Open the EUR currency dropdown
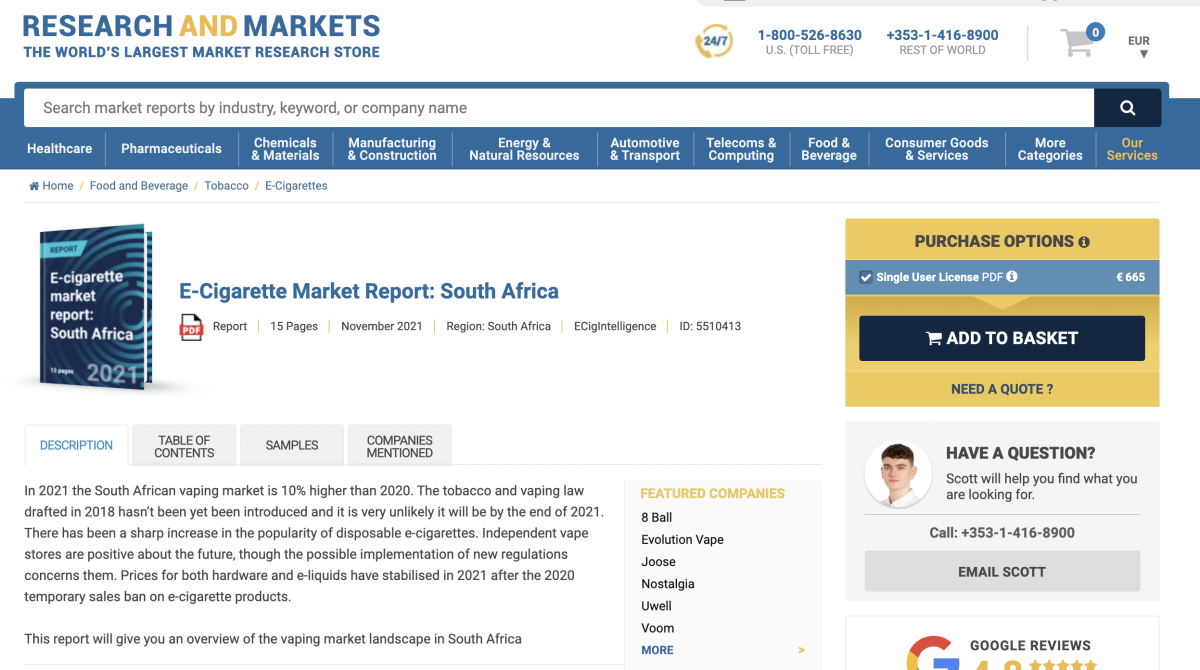Viewport: 1200px width, 670px height. click(x=1139, y=46)
